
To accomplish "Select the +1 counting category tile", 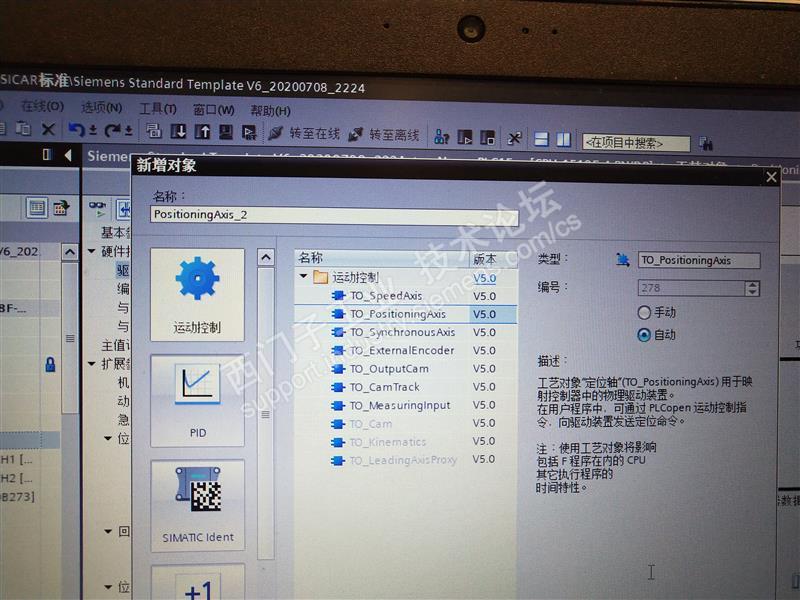I will (x=198, y=582).
